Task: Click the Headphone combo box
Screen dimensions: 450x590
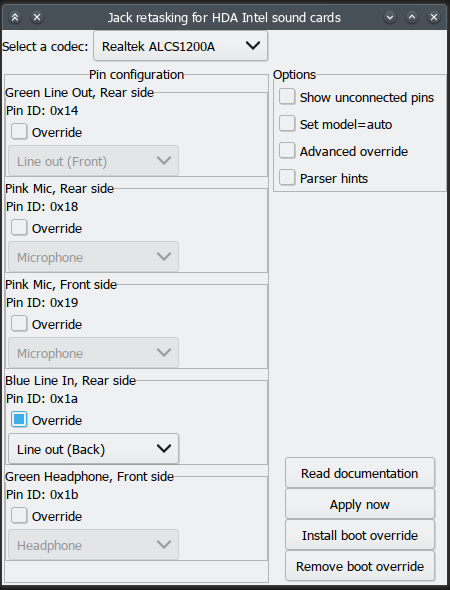Action: (x=93, y=545)
